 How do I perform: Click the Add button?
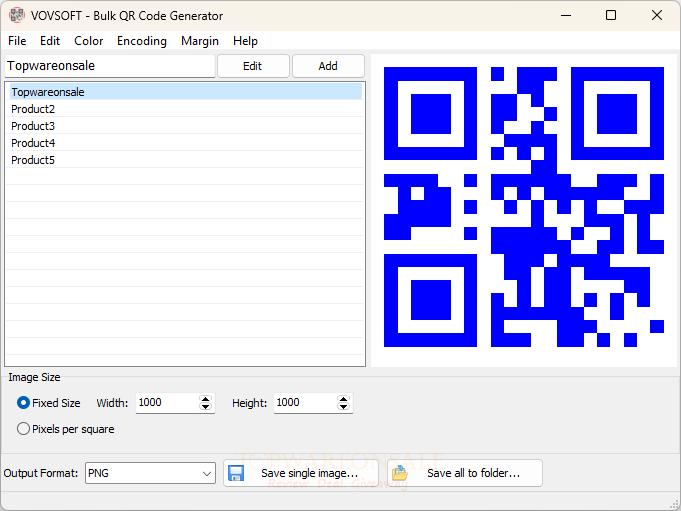click(x=328, y=66)
